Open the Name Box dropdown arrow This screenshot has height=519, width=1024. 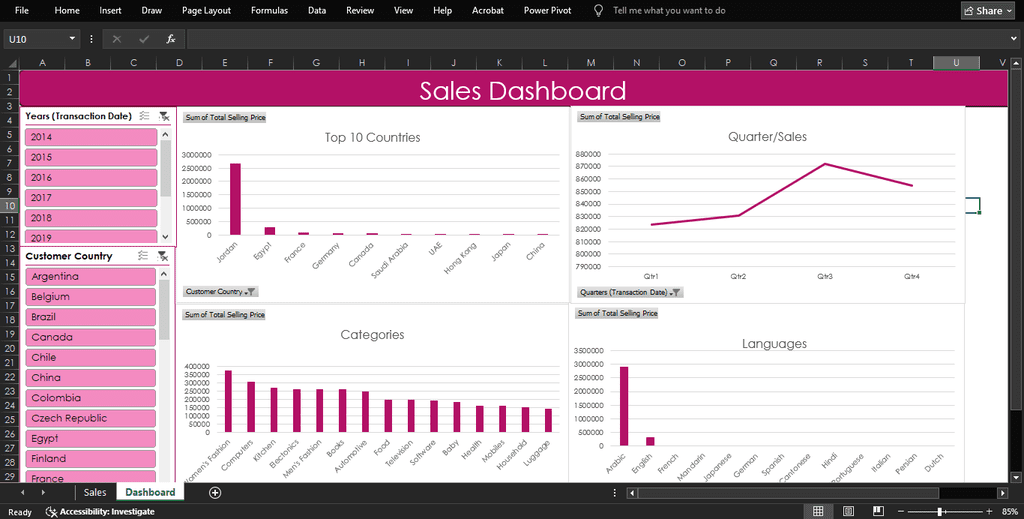pyautogui.click(x=72, y=39)
